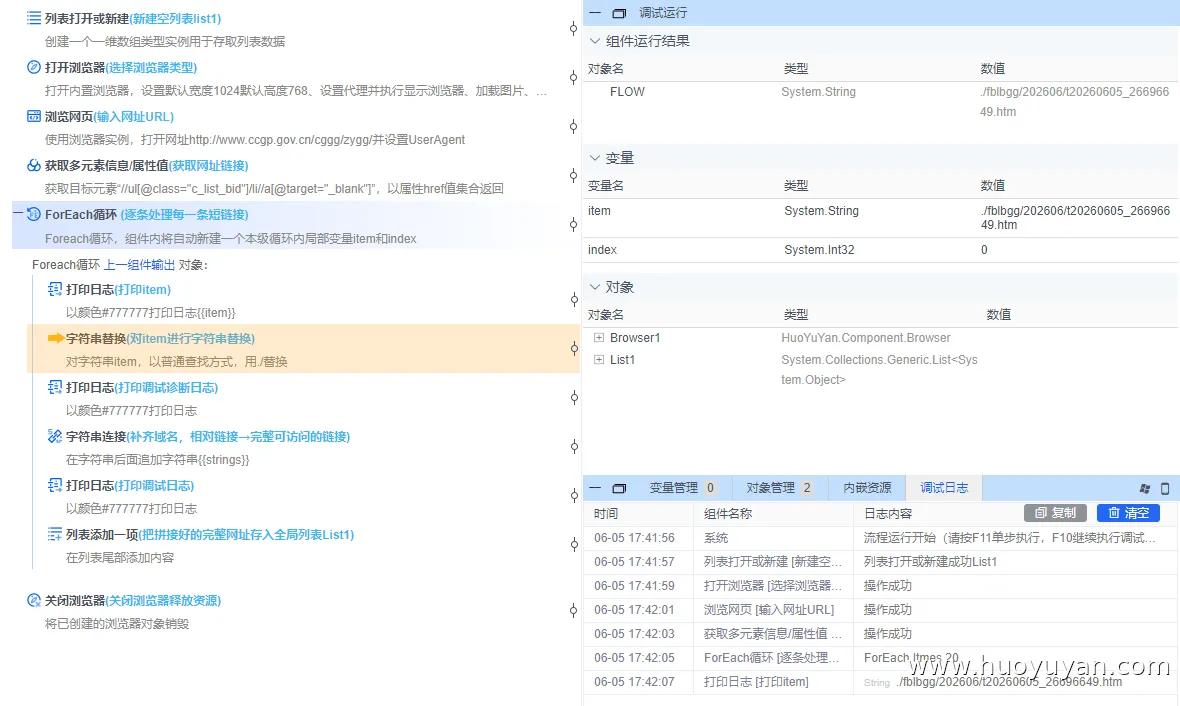Image resolution: width=1180 pixels, height=706 pixels.
Task: Click the 打印日志(打印调试诊断日志) icon
Action: (55, 387)
